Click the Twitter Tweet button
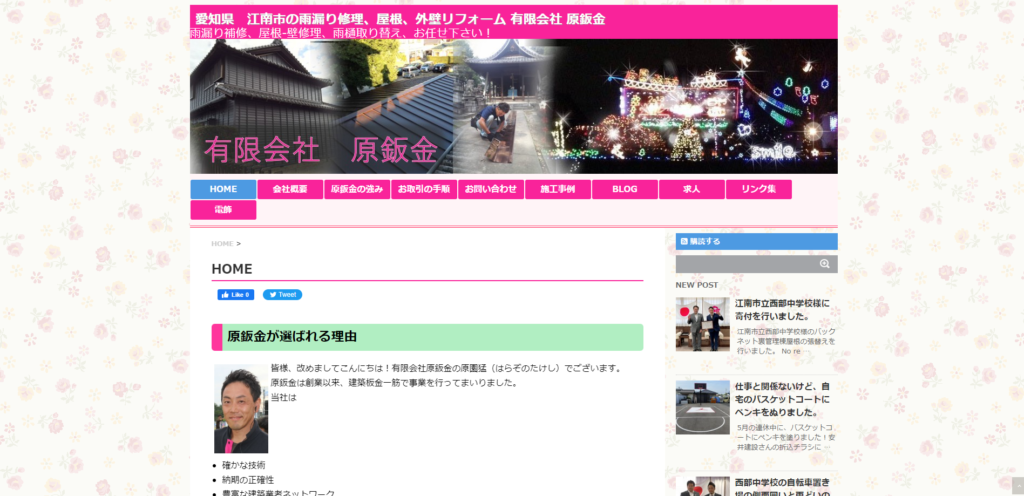 click(x=282, y=294)
